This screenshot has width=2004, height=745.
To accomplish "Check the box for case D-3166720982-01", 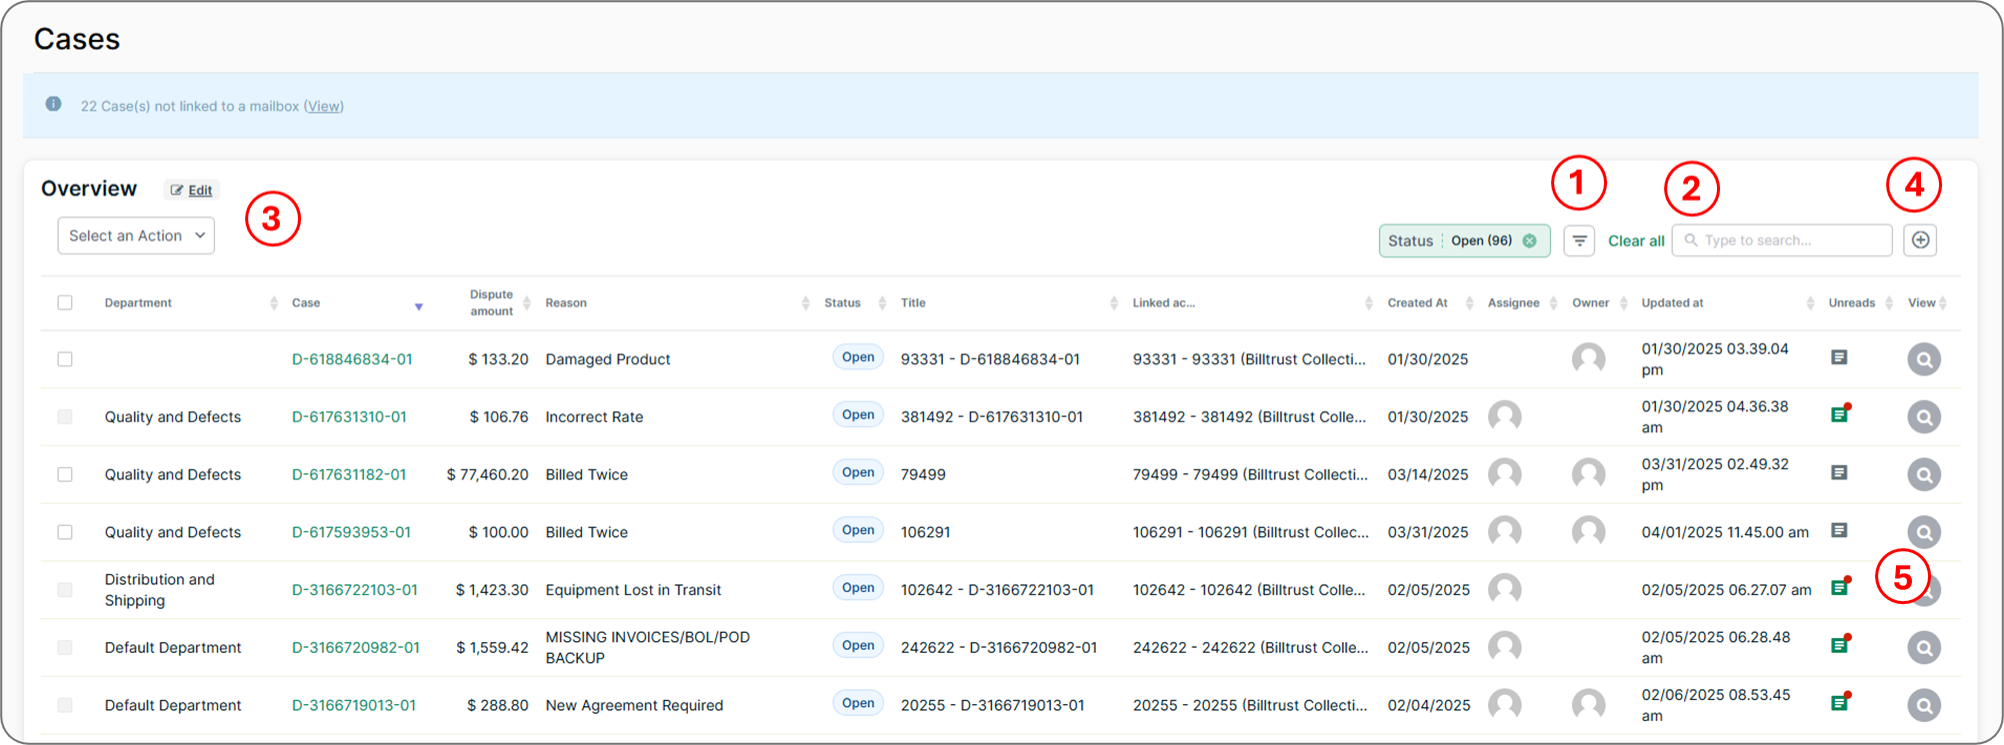I will pos(65,648).
